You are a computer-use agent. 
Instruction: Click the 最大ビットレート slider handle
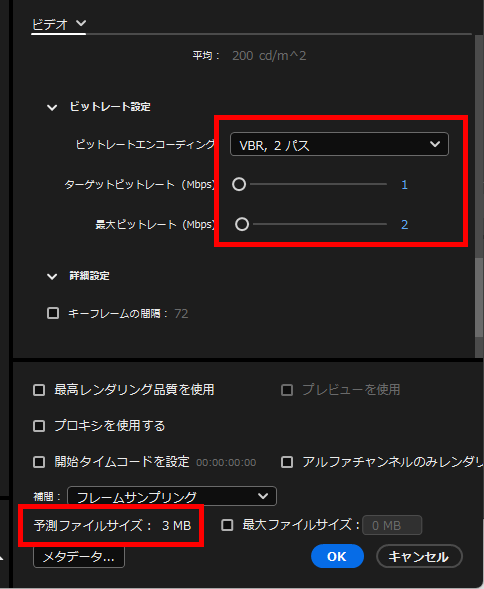click(x=242, y=224)
